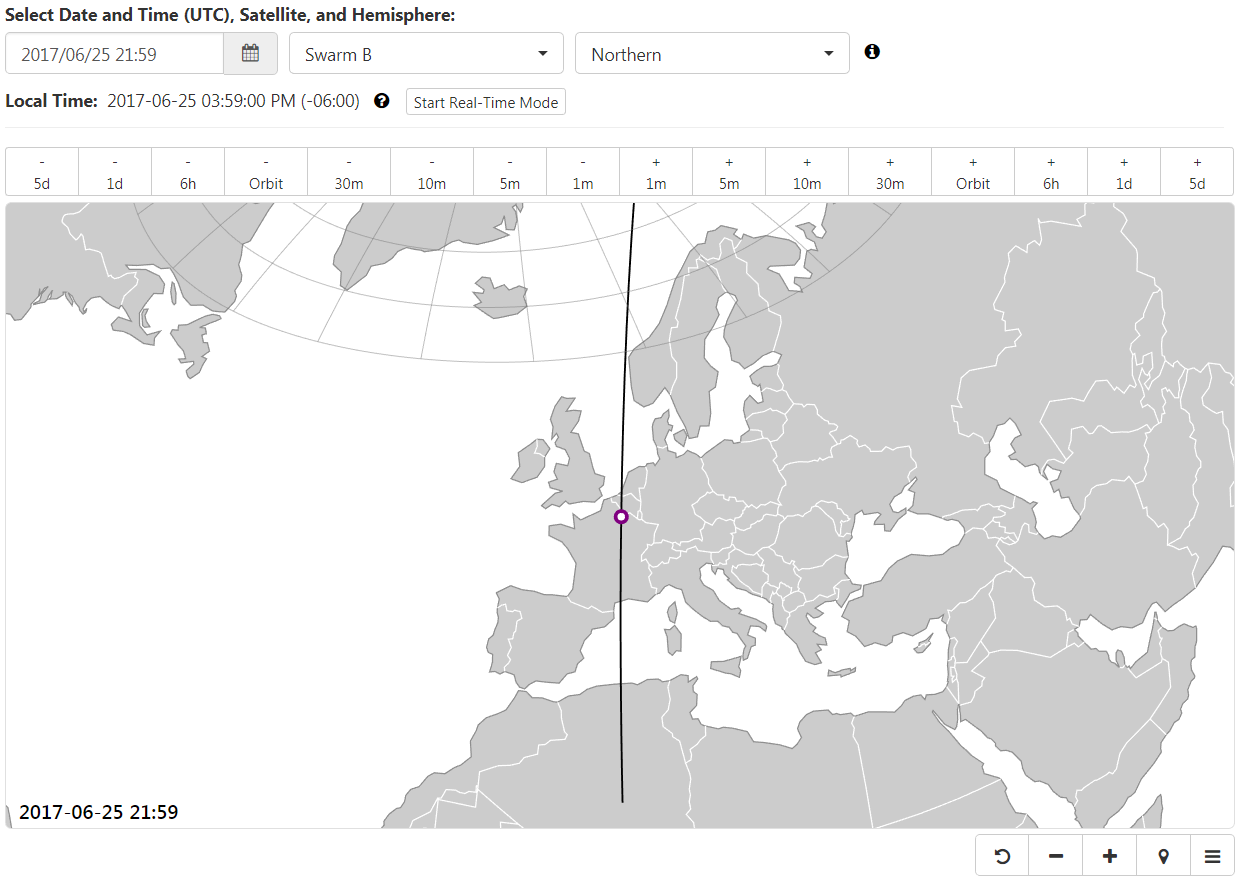The width and height of the screenshot is (1240, 881).
Task: Open the map hamburger menu icon
Action: coord(1212,856)
